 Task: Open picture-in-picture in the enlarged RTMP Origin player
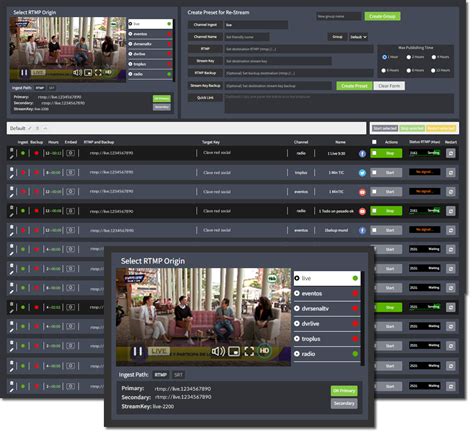pos(234,351)
